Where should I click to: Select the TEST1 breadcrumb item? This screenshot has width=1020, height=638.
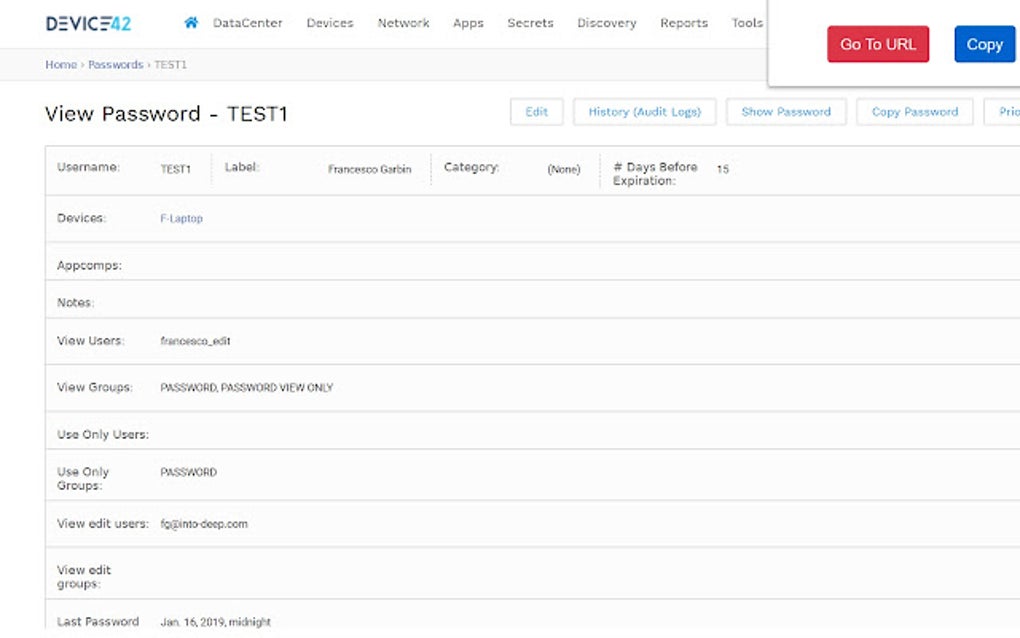tap(170, 63)
